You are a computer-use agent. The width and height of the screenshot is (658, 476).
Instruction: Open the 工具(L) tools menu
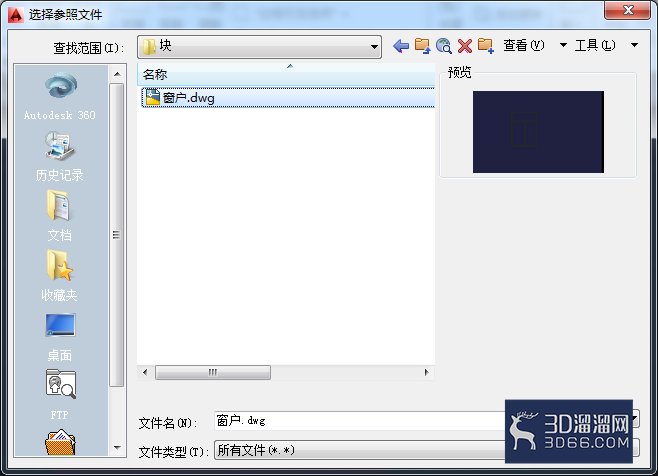[x=595, y=45]
